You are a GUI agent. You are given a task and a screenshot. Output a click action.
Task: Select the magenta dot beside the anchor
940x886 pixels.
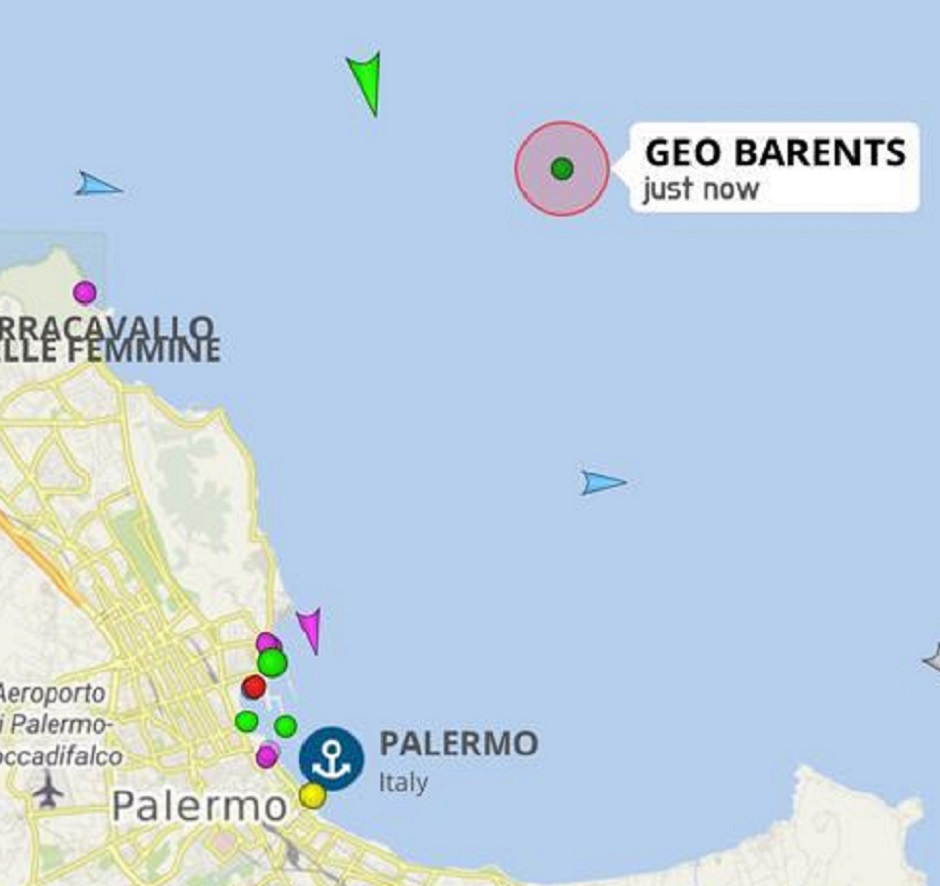point(267,755)
